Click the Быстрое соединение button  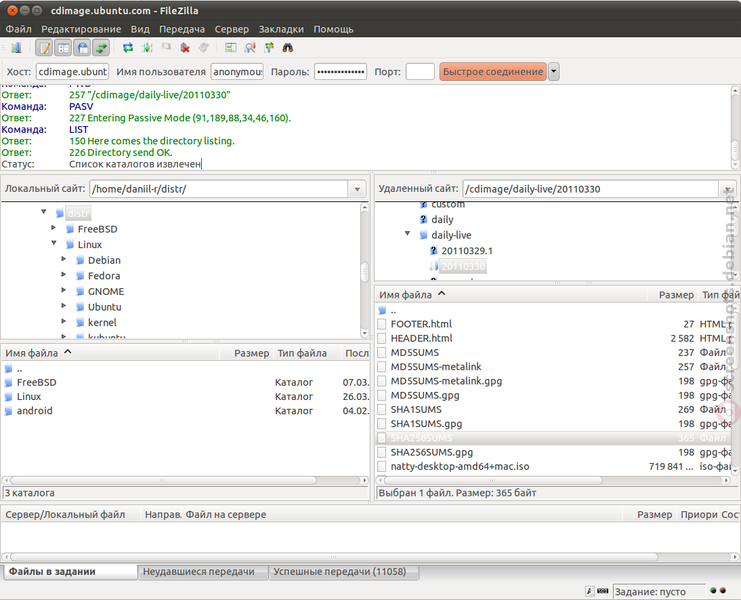click(x=493, y=72)
